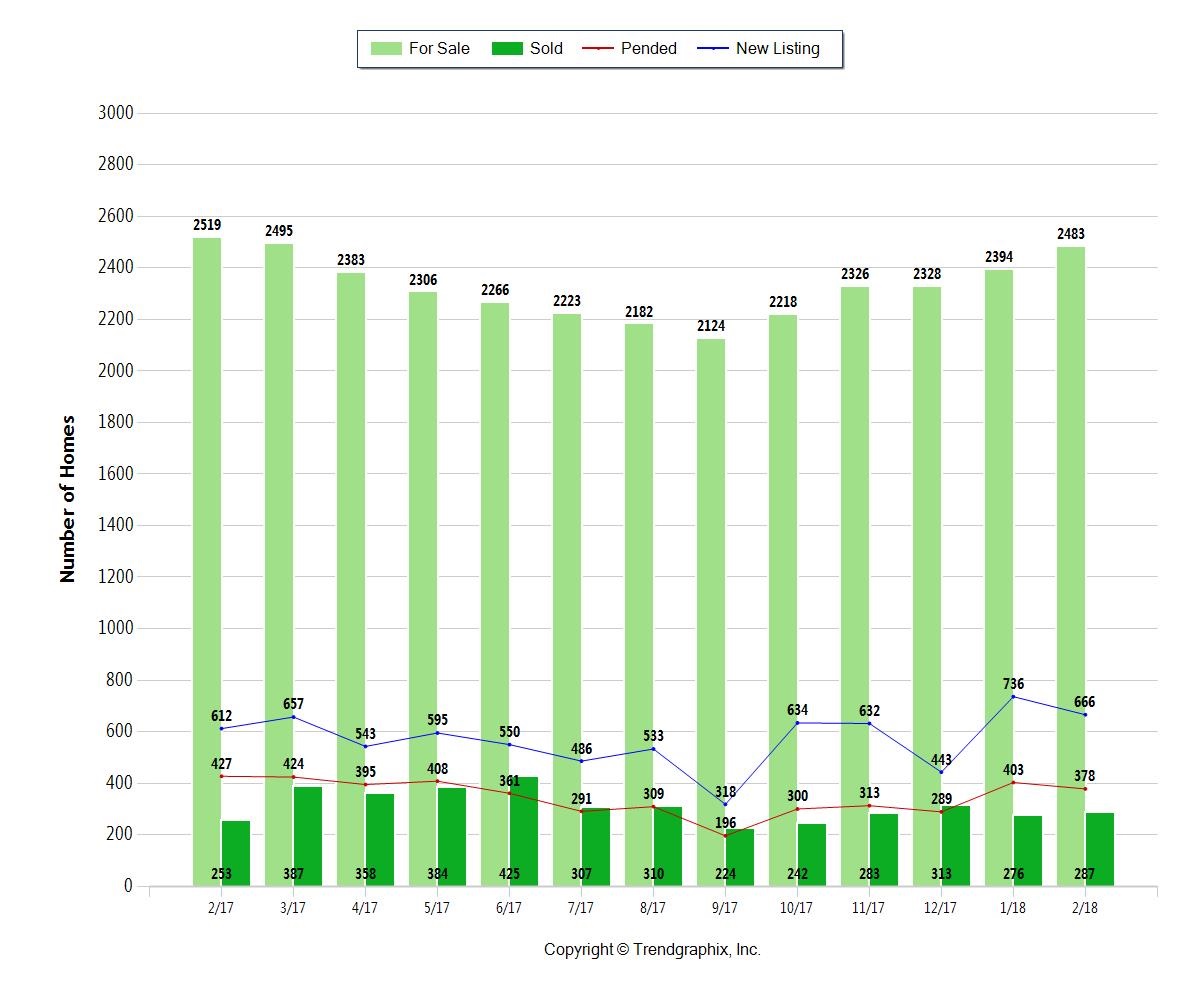Viewport: 1200px width, 1000px height.
Task: Click the Number of Homes axis title
Action: [68, 499]
